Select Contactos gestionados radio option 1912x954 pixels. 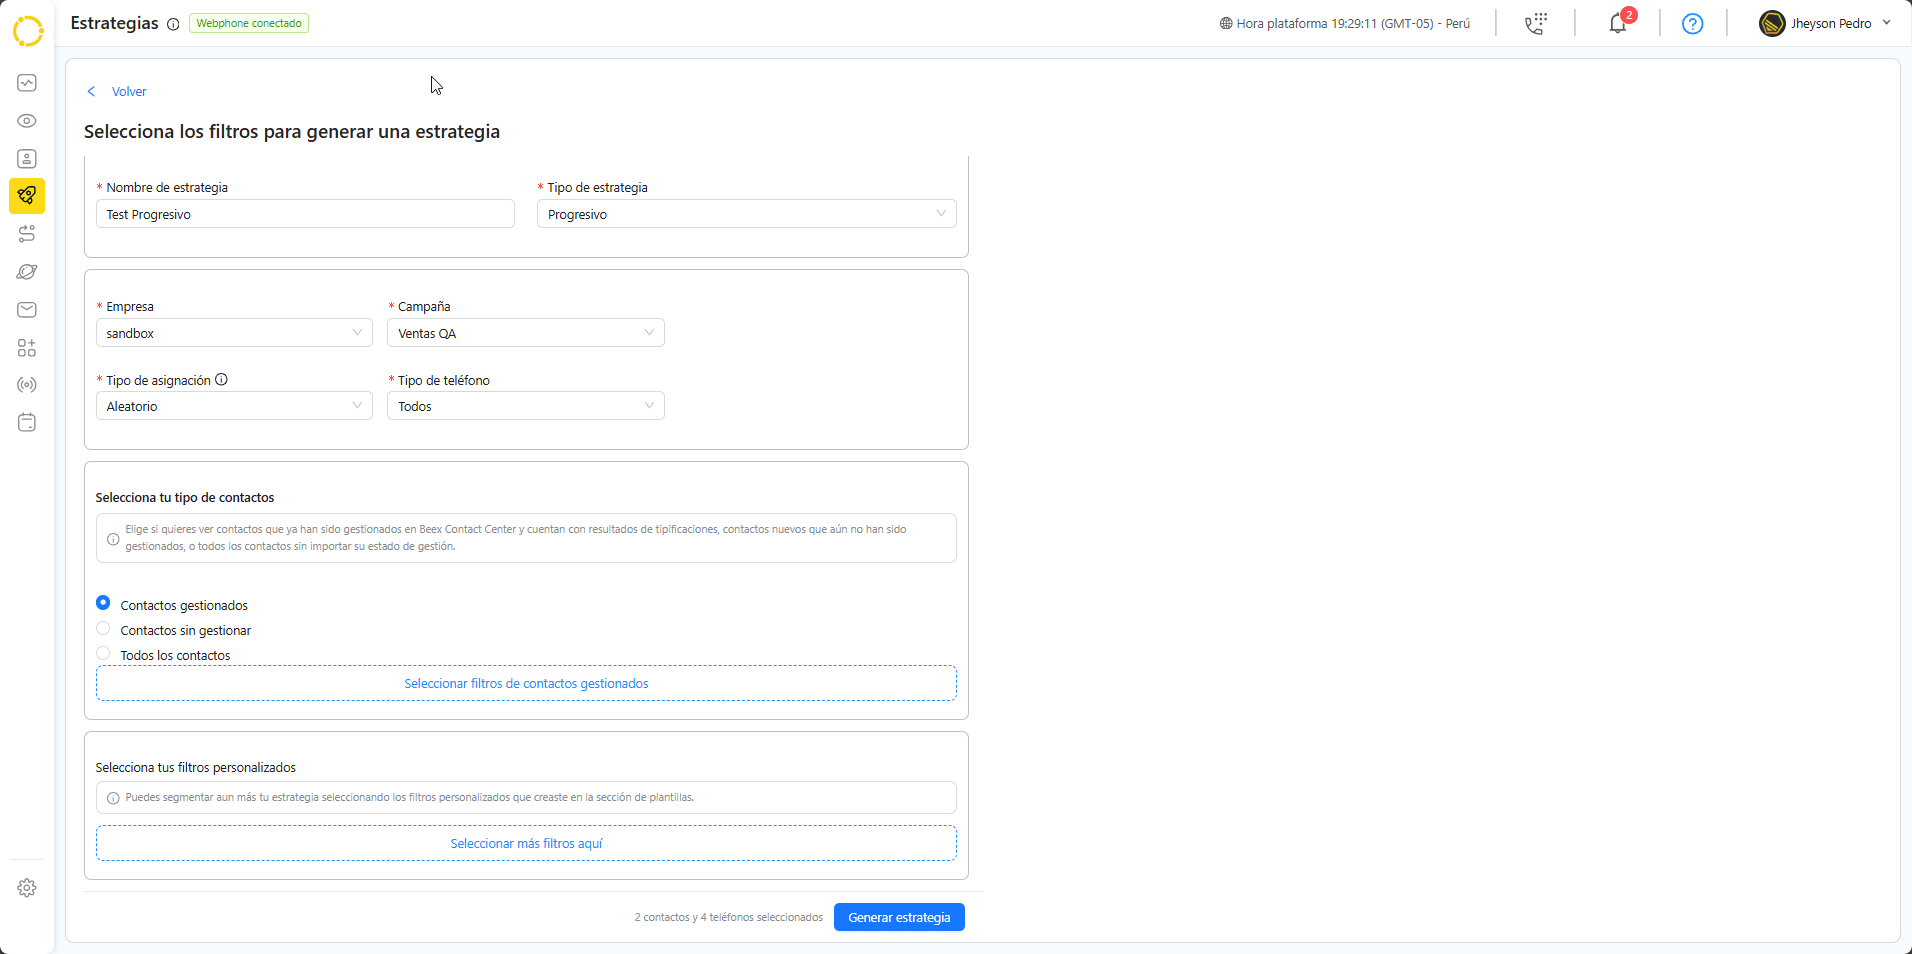click(x=103, y=603)
